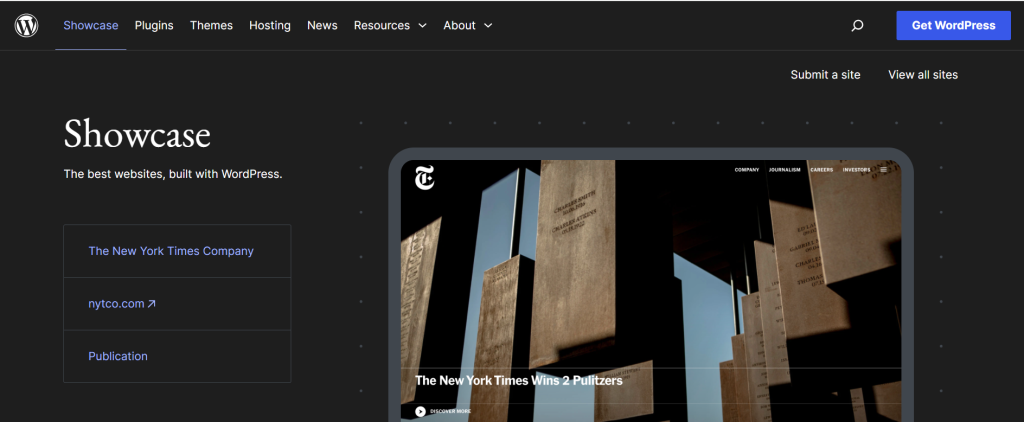The width and height of the screenshot is (1024, 422).
Task: Click the NYT site preview screenshot
Action: (650, 291)
